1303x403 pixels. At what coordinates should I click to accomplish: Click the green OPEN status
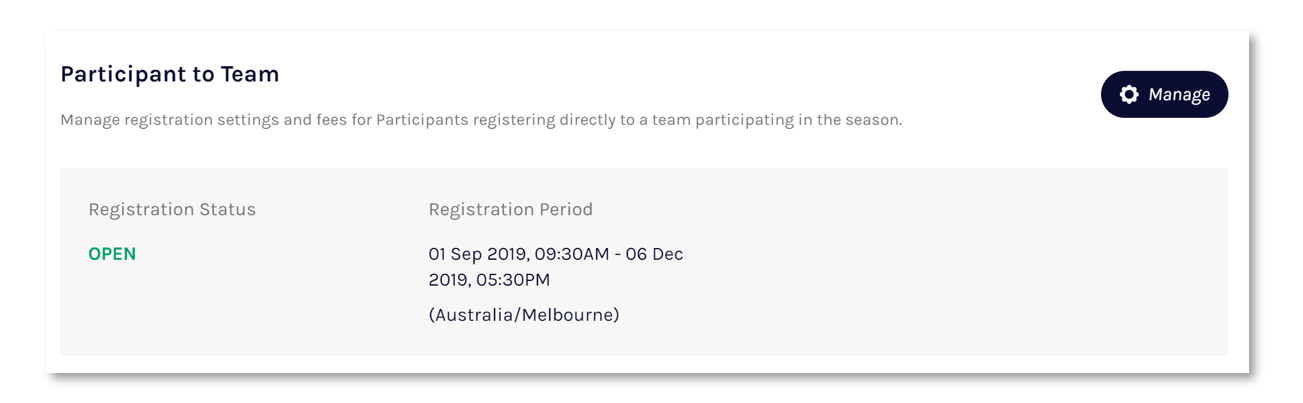[x=112, y=254]
